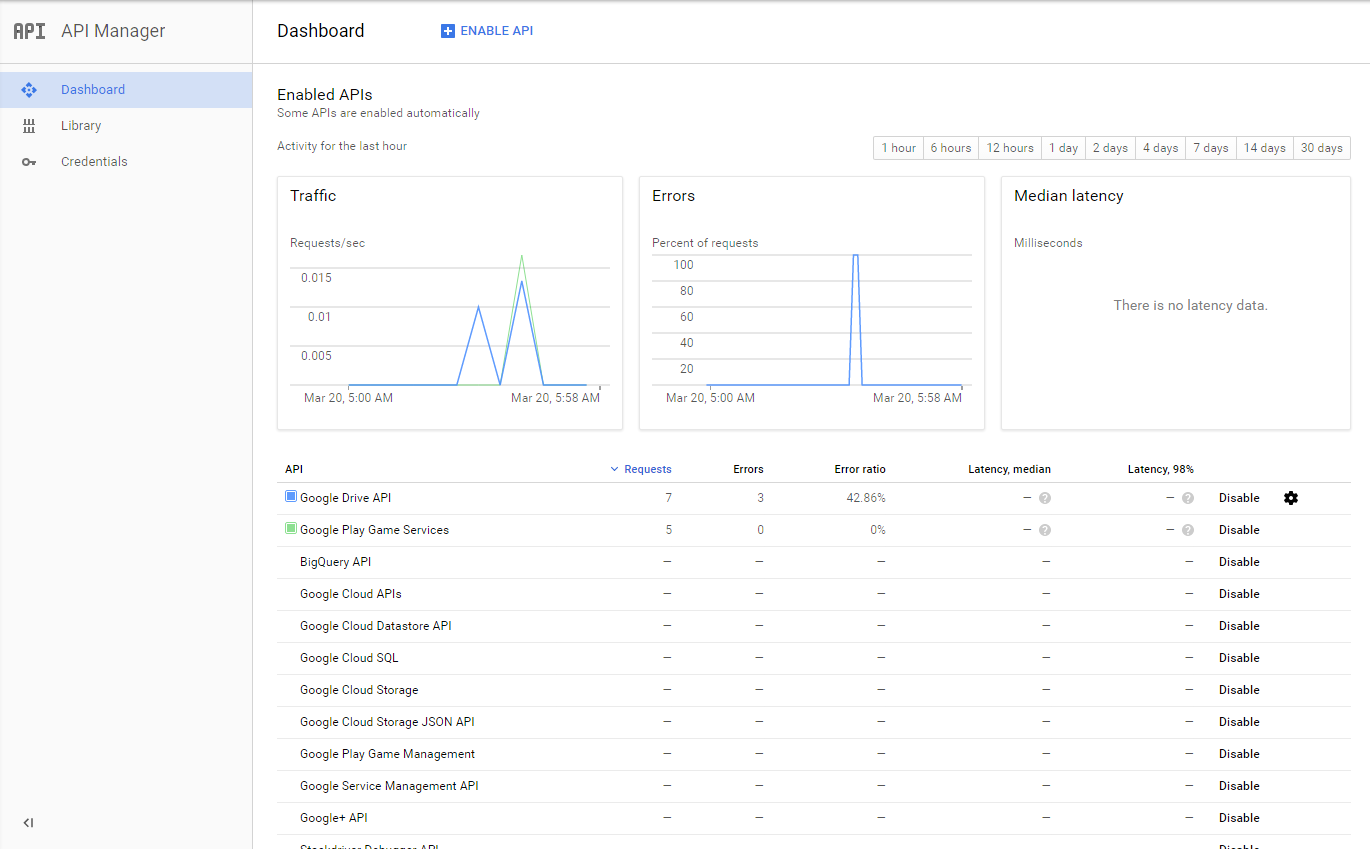This screenshot has height=849, width=1370.
Task: Select the 1 day time range
Action: pos(1063,148)
